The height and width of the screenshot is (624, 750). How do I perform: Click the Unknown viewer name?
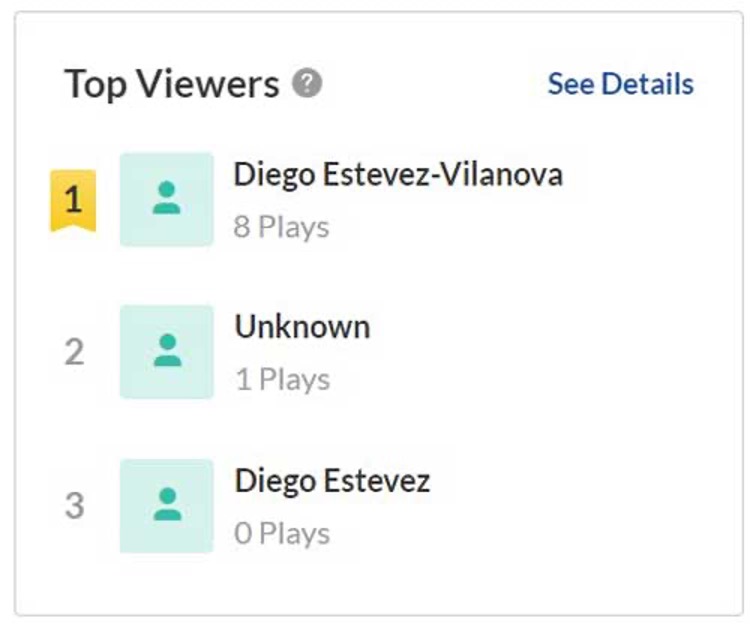pos(302,327)
